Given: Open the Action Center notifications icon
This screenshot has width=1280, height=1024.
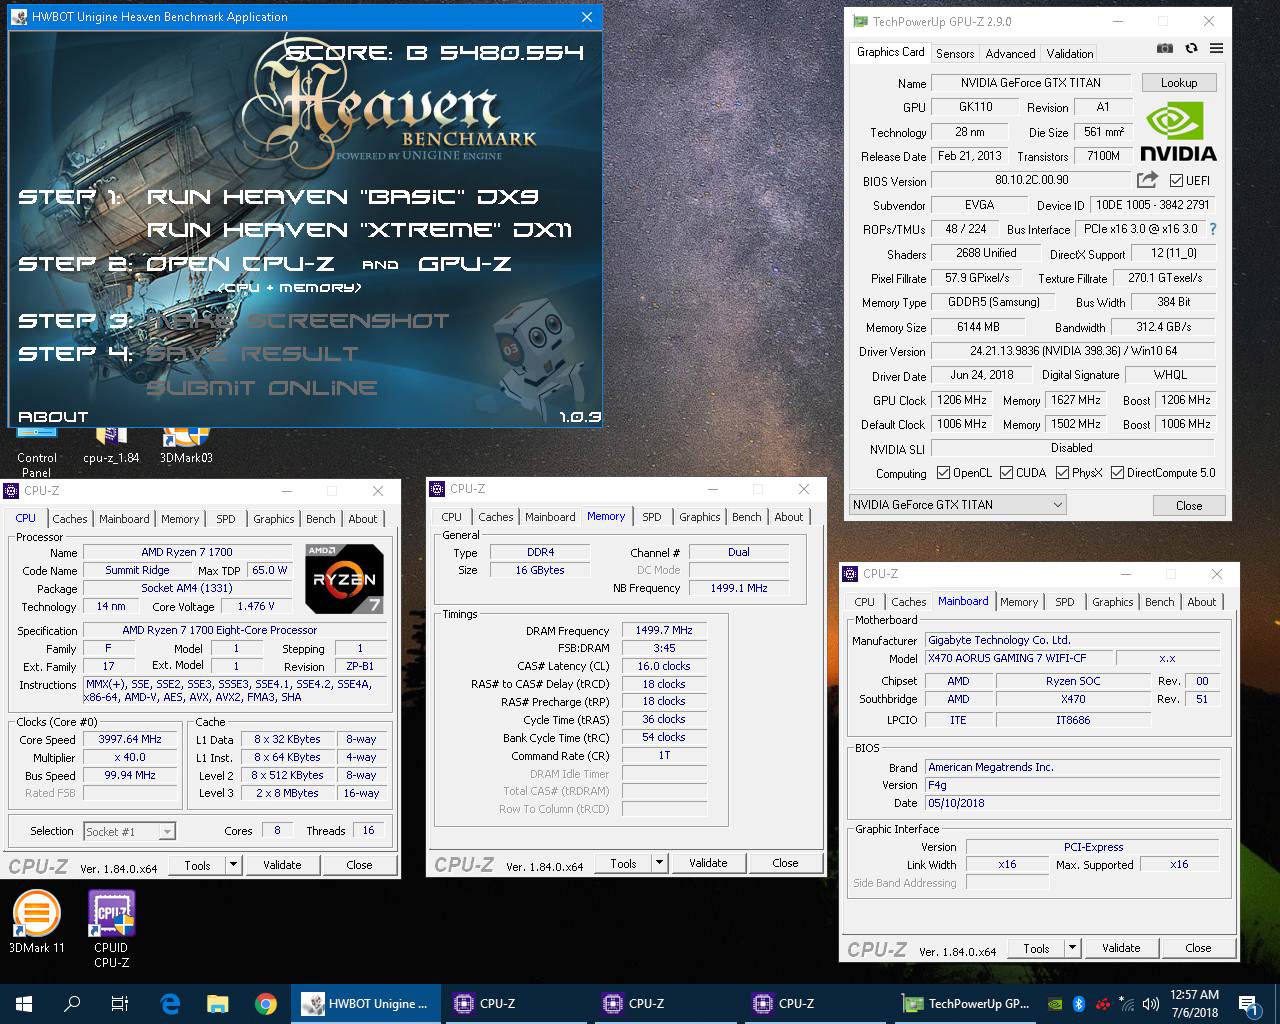Looking at the screenshot, I should [1248, 1004].
